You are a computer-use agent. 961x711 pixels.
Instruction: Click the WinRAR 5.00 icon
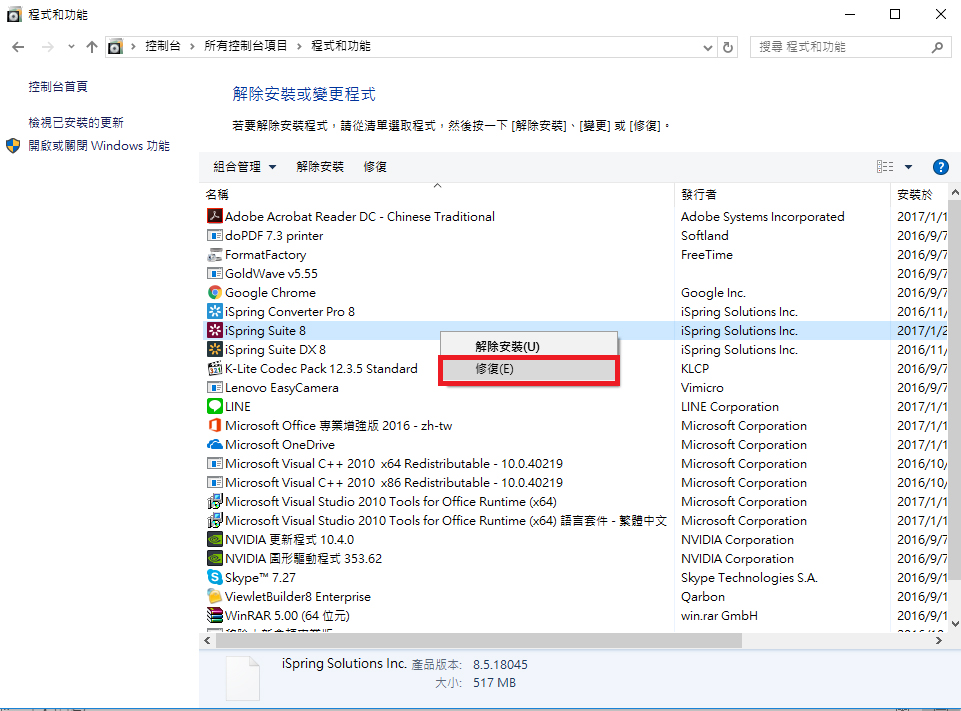coord(213,616)
